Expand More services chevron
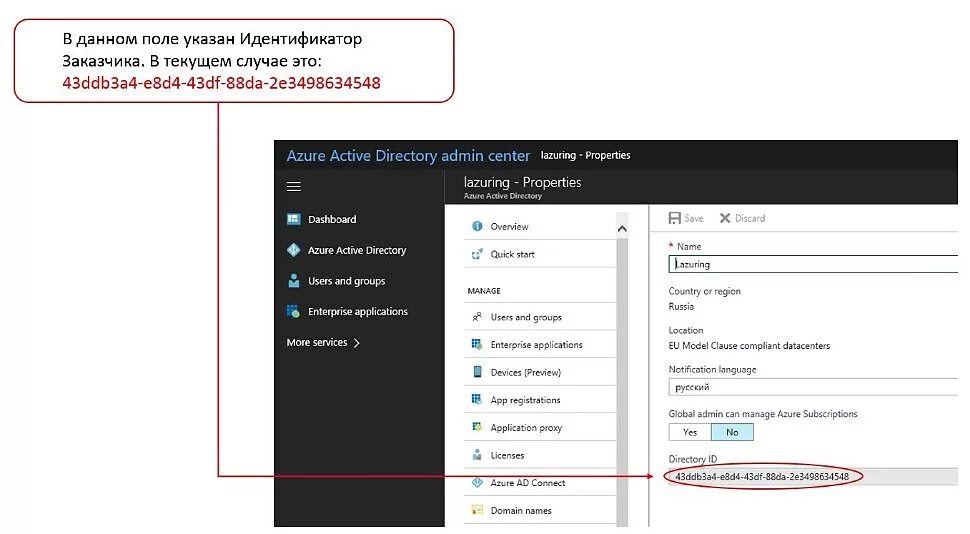Viewport: 970px width, 534px height. (x=356, y=343)
